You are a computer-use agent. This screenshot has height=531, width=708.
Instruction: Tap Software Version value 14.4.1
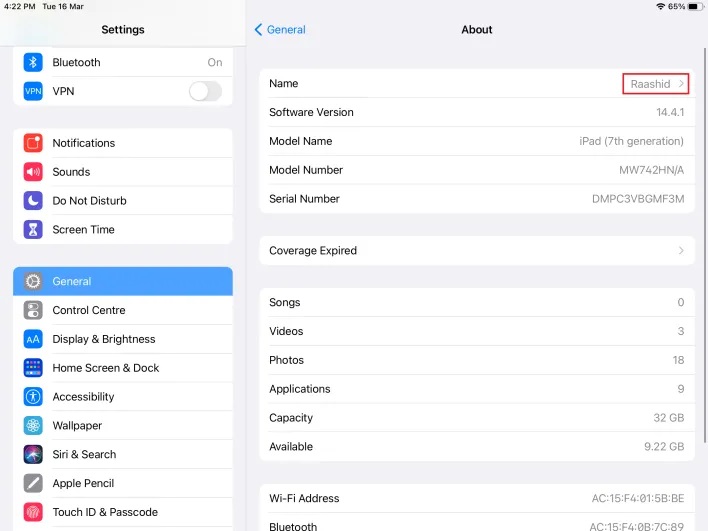(x=670, y=112)
